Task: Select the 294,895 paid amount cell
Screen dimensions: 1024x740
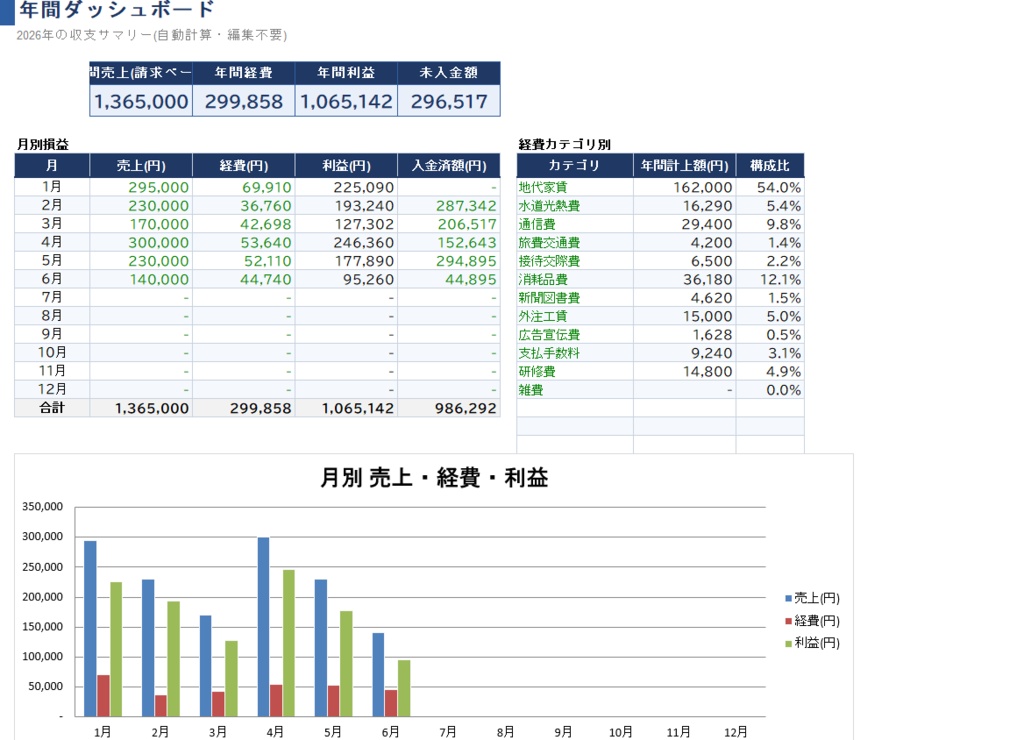Action: 449,261
